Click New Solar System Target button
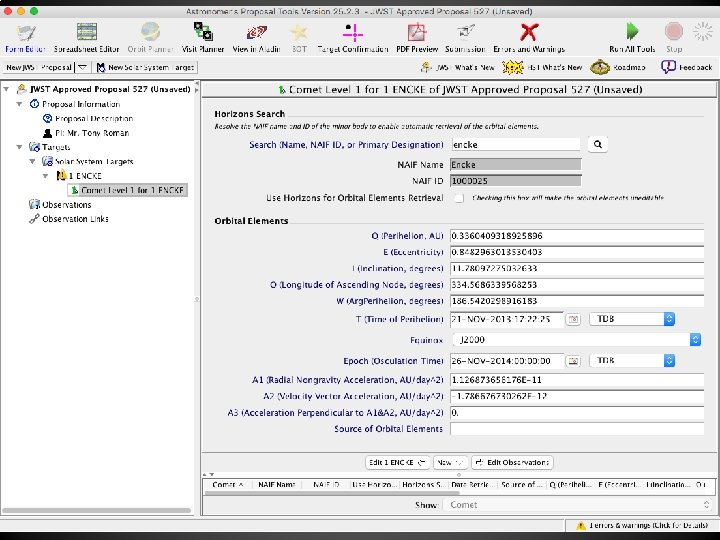 146,68
